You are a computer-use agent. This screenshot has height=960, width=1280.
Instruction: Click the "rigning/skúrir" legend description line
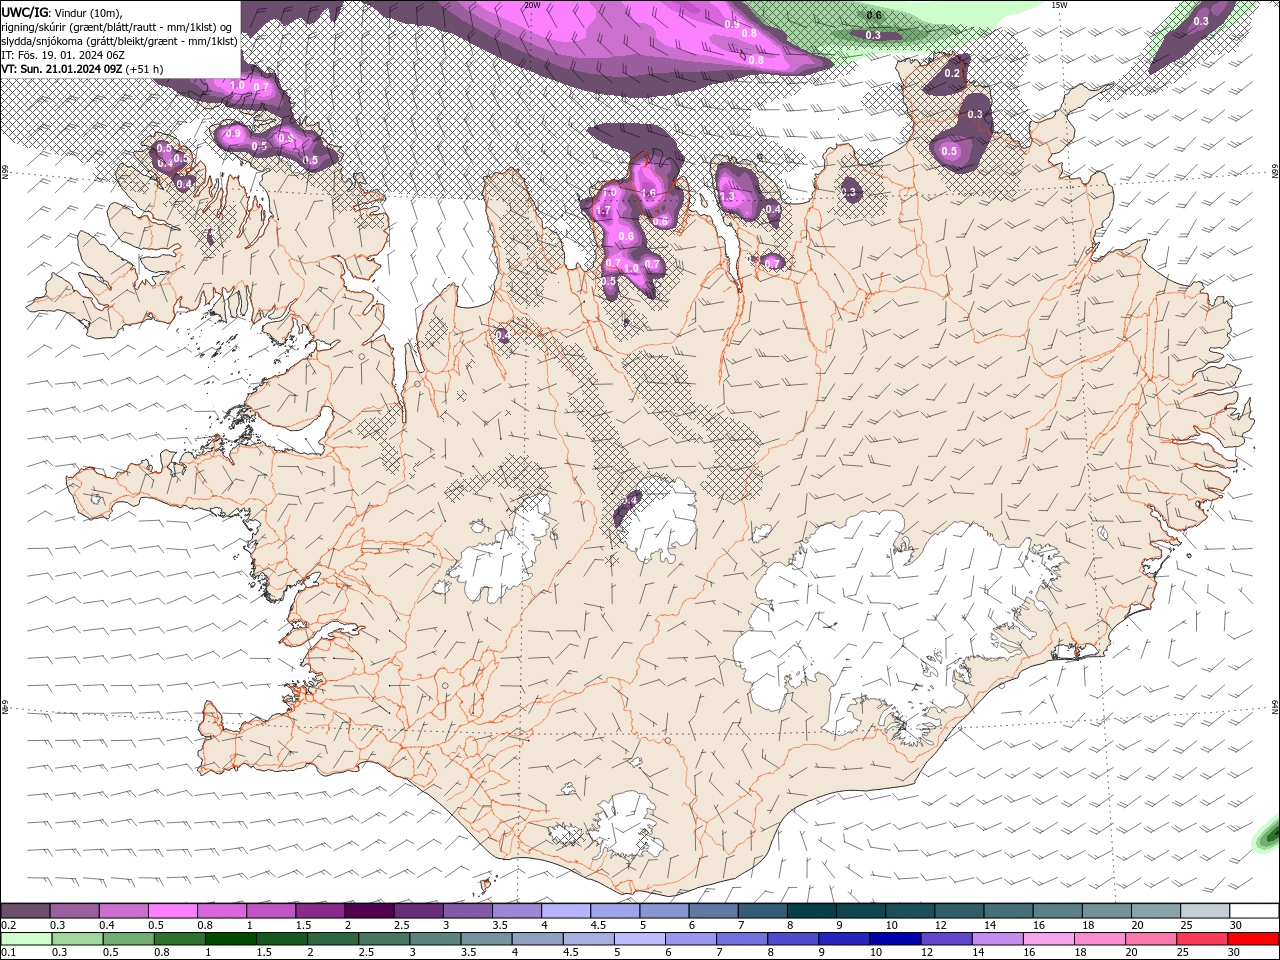click(117, 26)
